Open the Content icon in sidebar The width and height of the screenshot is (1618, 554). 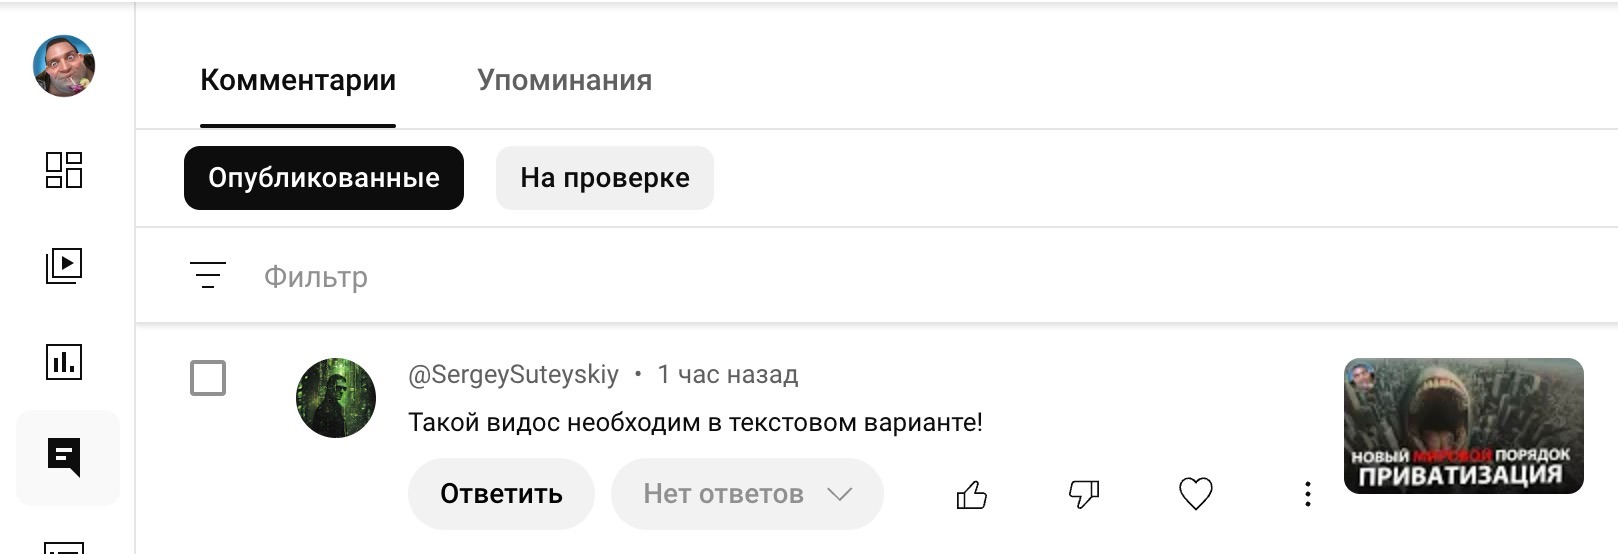[64, 265]
